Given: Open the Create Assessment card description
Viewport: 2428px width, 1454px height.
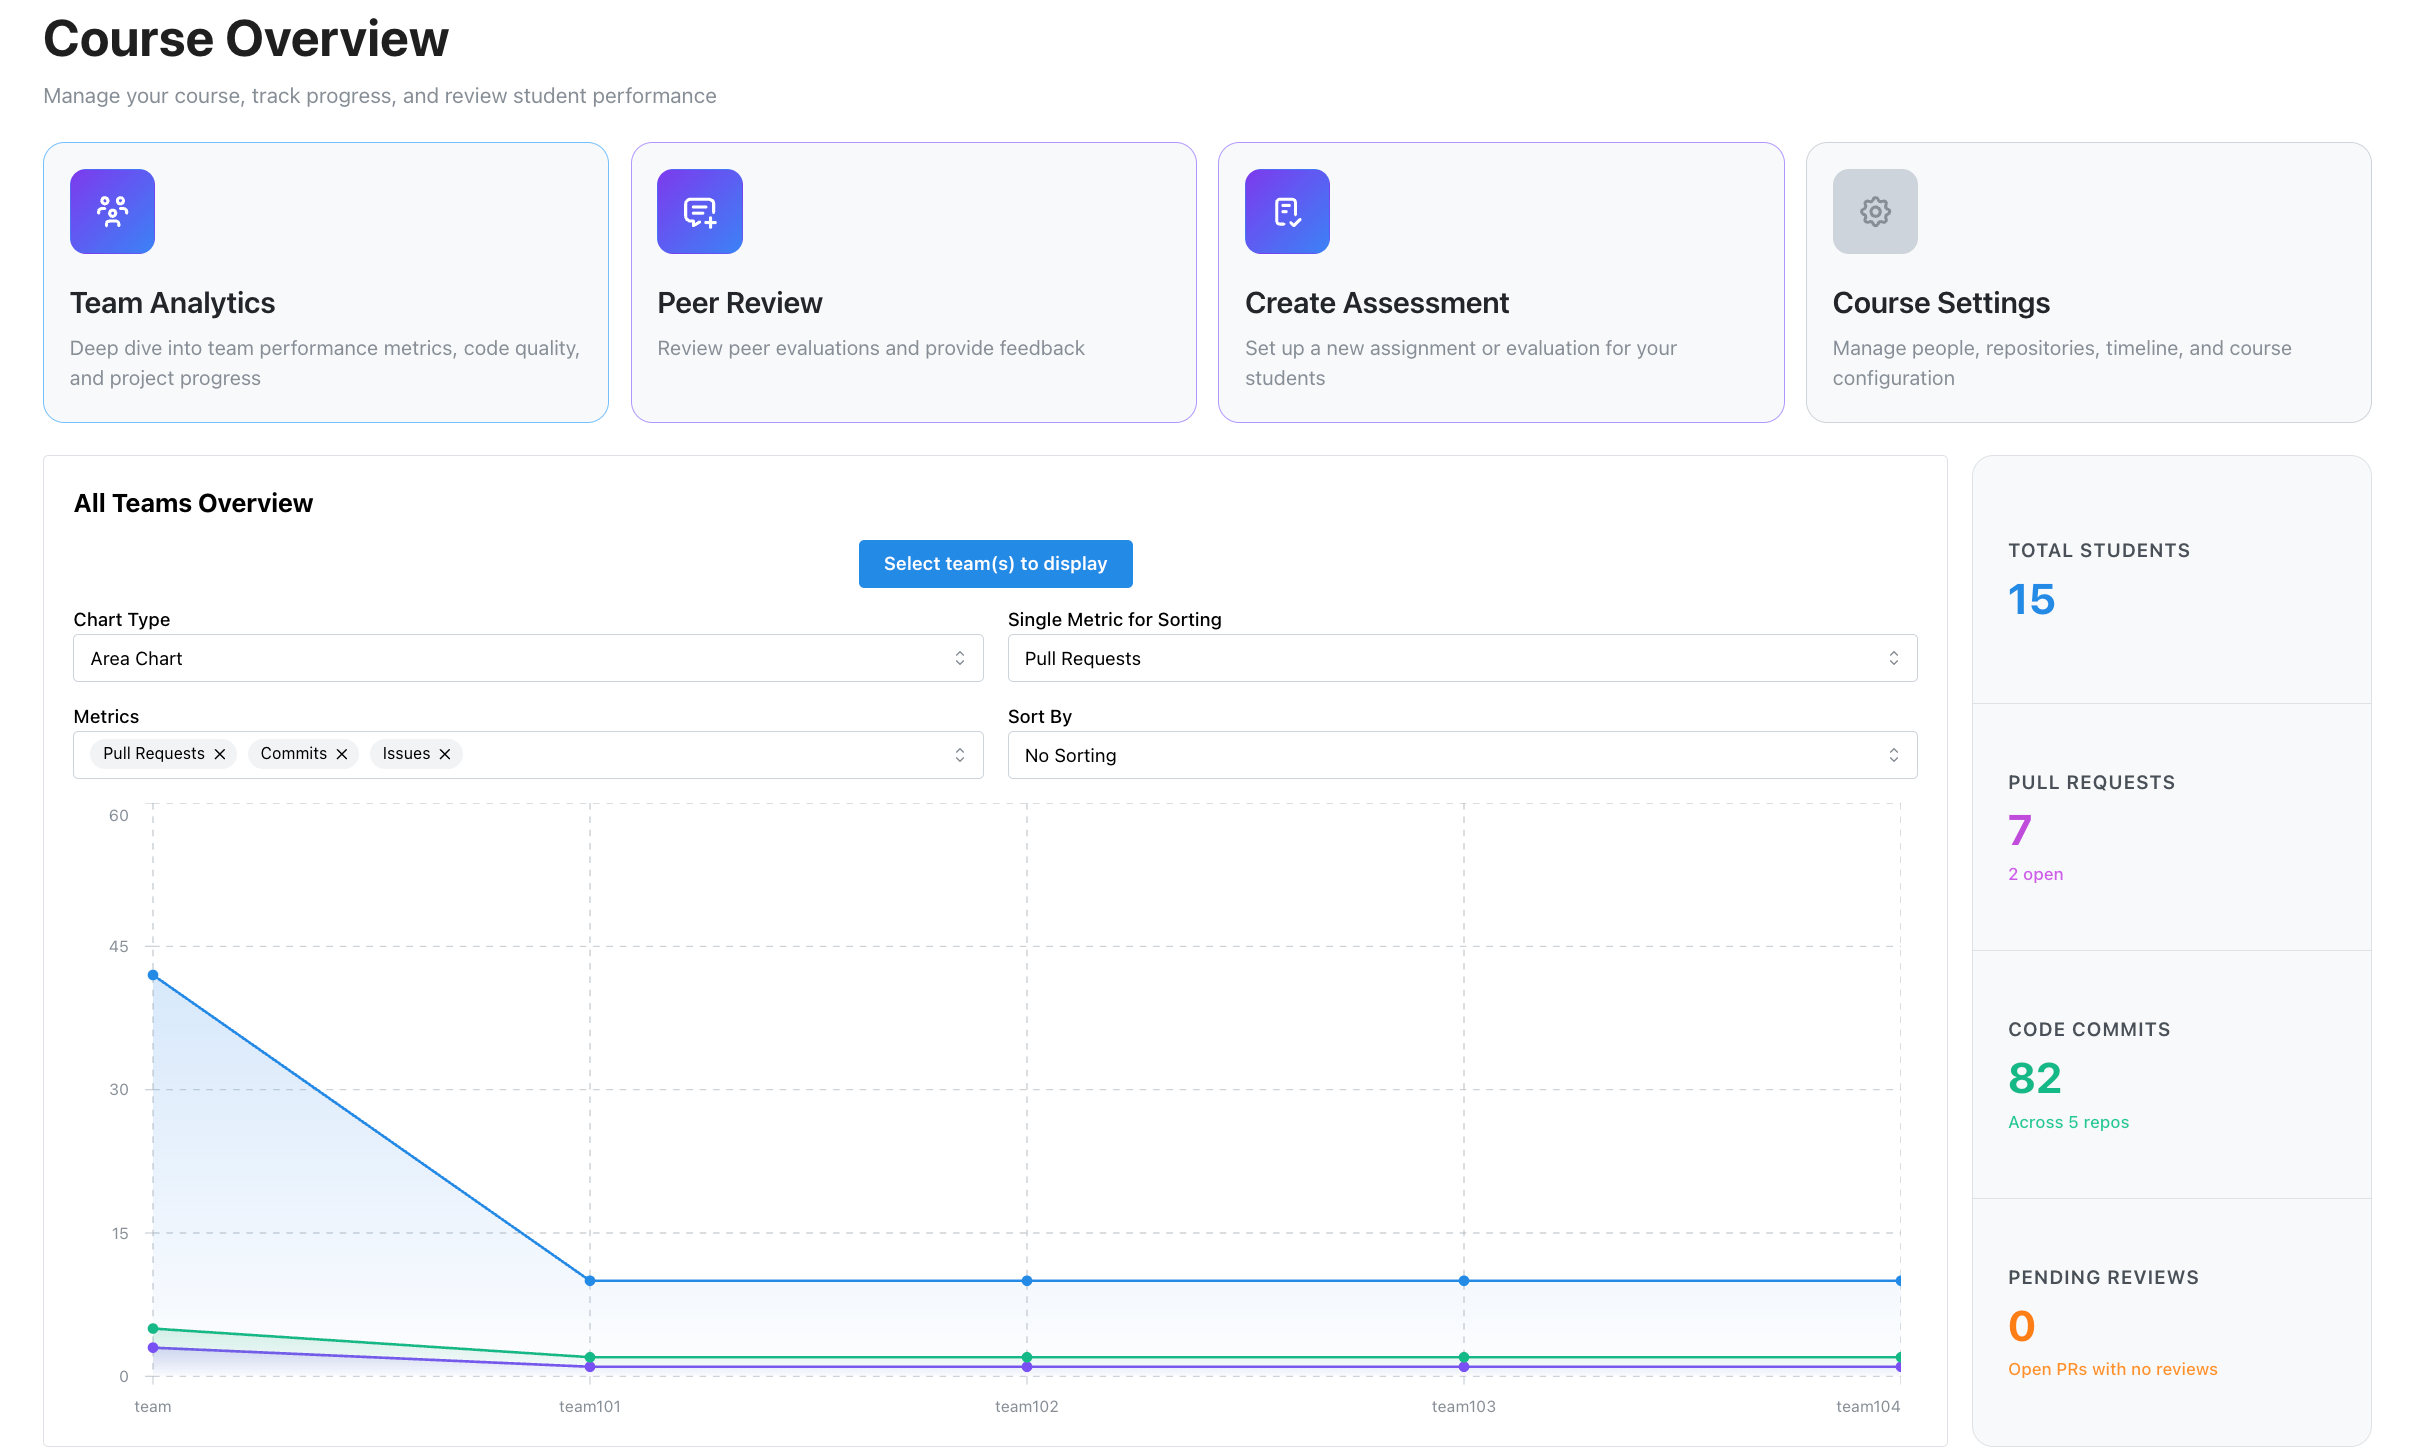Looking at the screenshot, I should (1461, 363).
